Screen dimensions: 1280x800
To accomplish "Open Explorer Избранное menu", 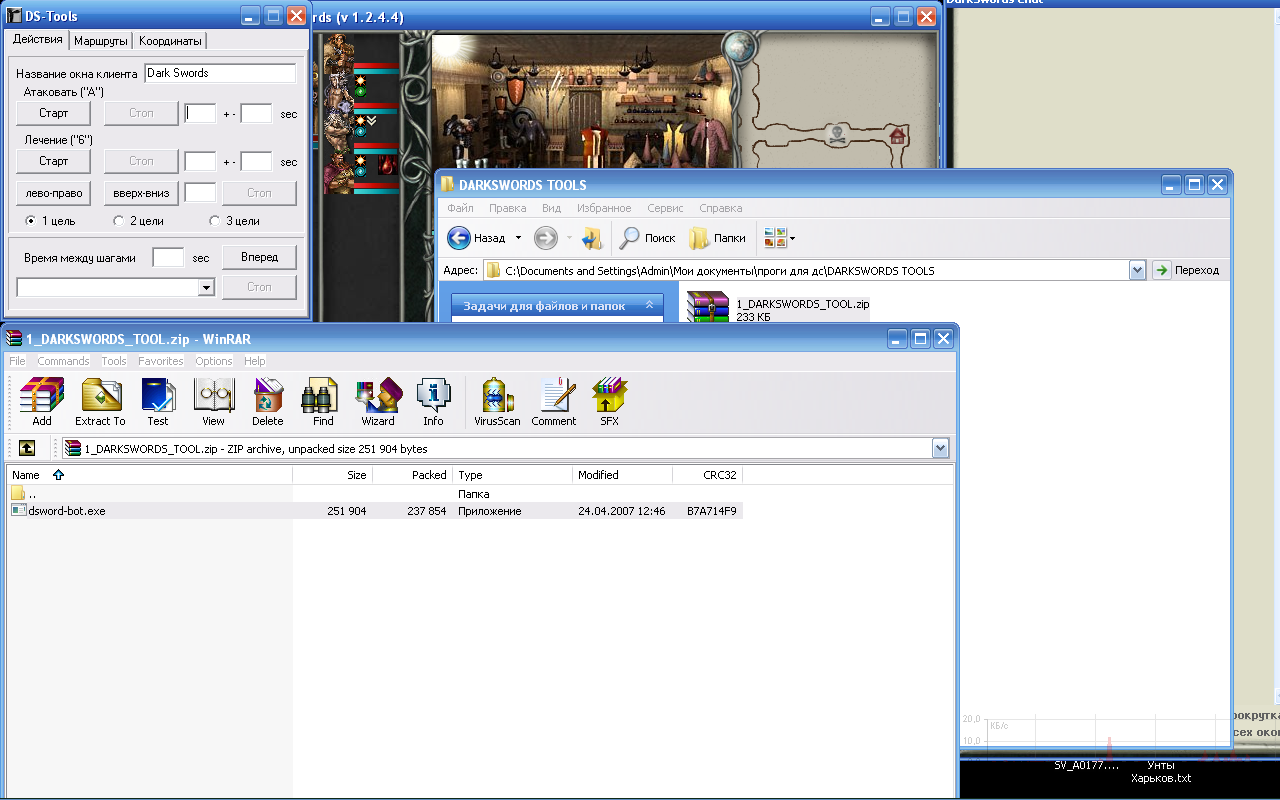I will tap(604, 208).
